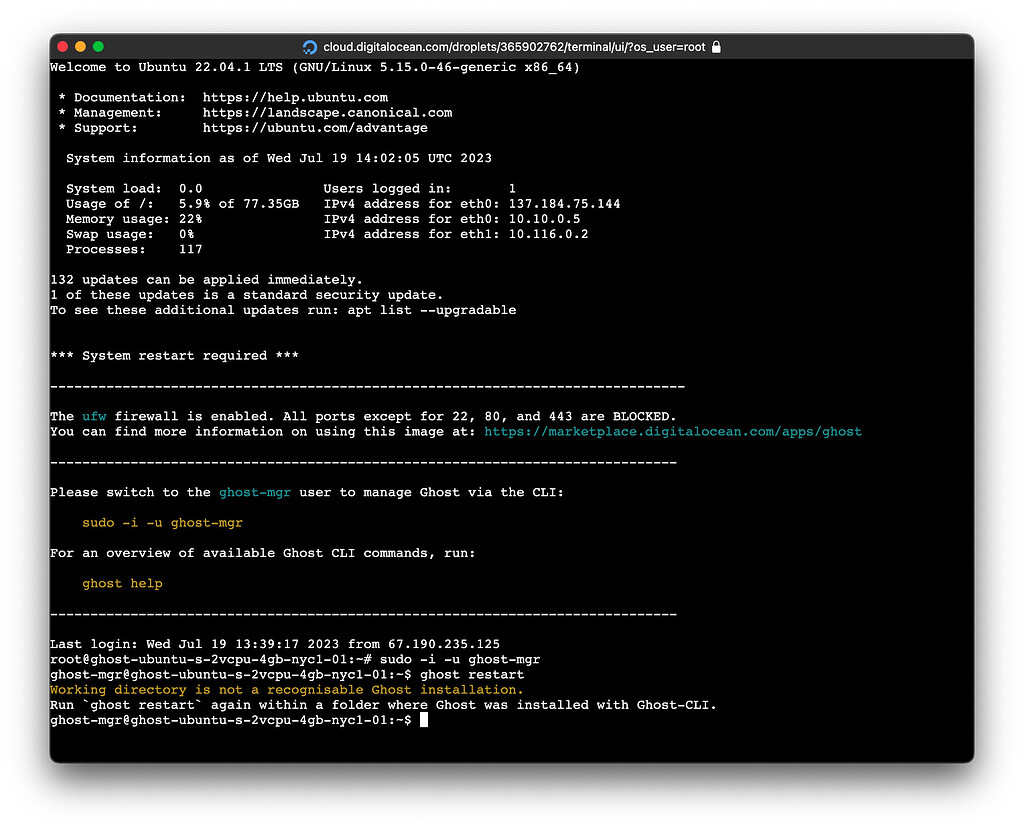The height and width of the screenshot is (829, 1024).
Task: Click the DigitalOcean logo in the address bar
Action: coord(311,47)
